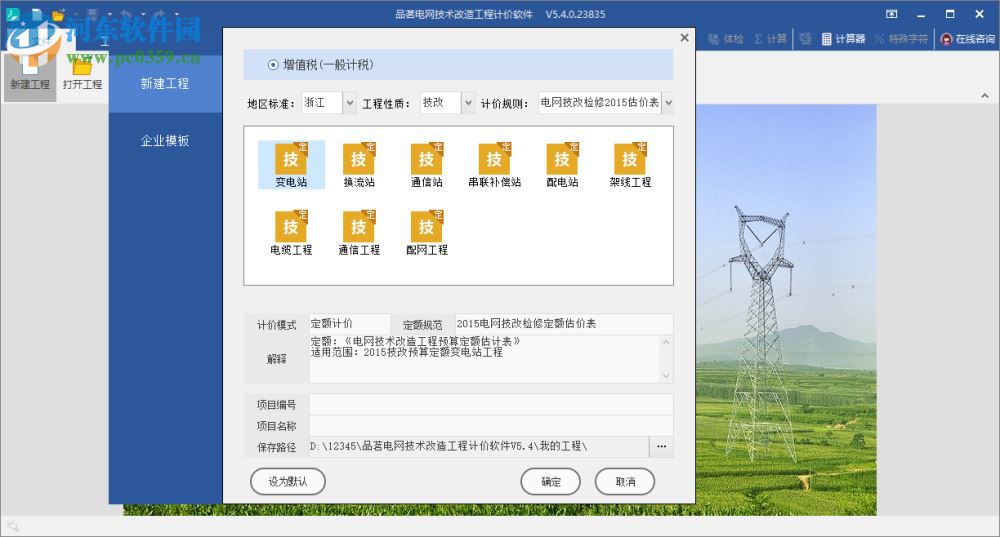Open the 工程性质 dropdown
The width and height of the screenshot is (1000, 537).
468,103
